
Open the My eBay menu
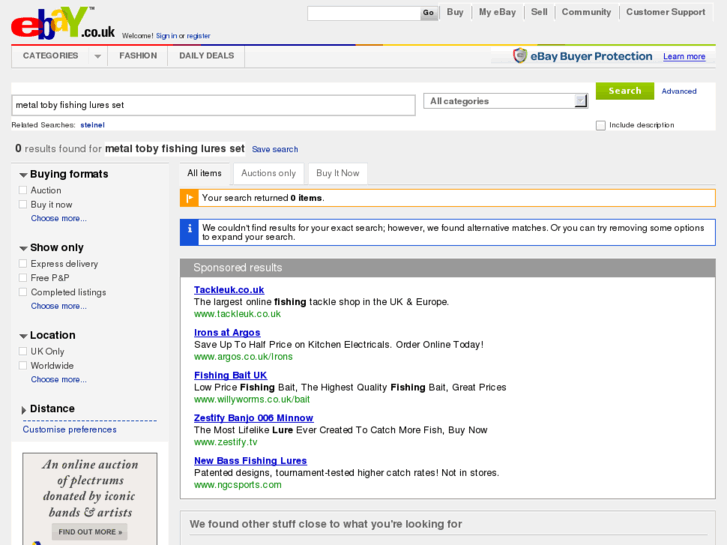pyautogui.click(x=497, y=12)
